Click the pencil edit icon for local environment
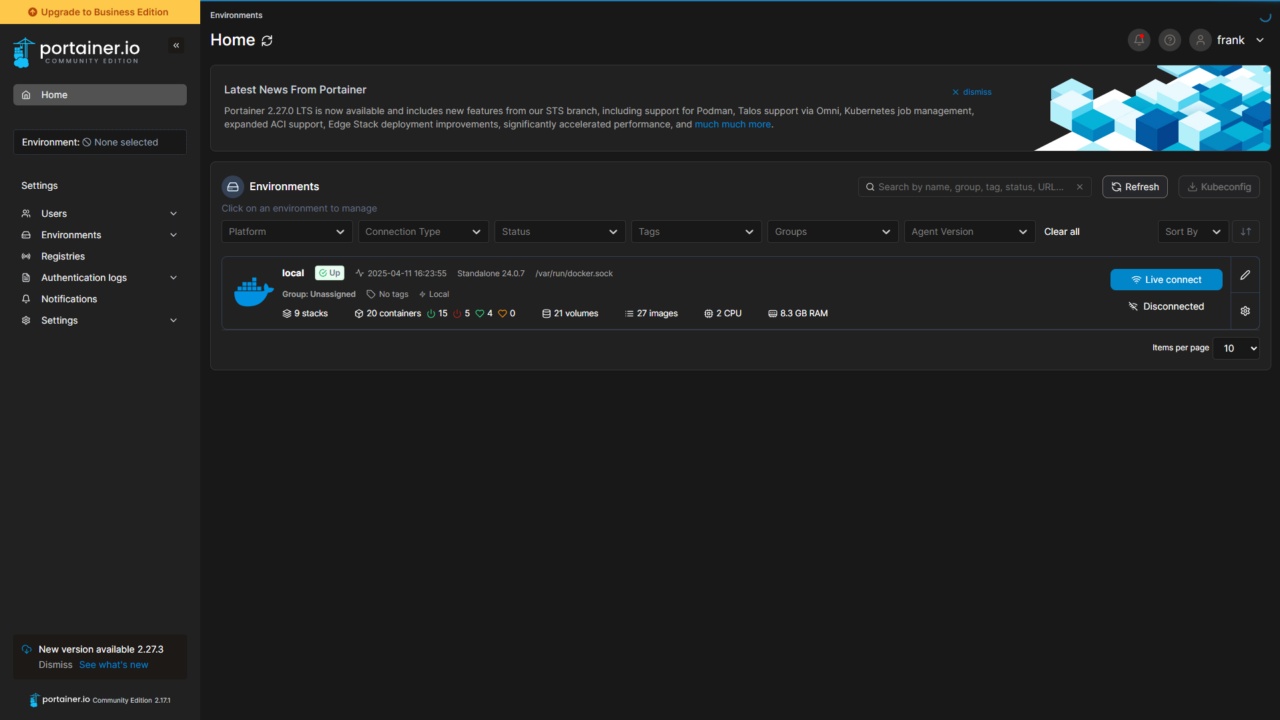 click(1245, 275)
